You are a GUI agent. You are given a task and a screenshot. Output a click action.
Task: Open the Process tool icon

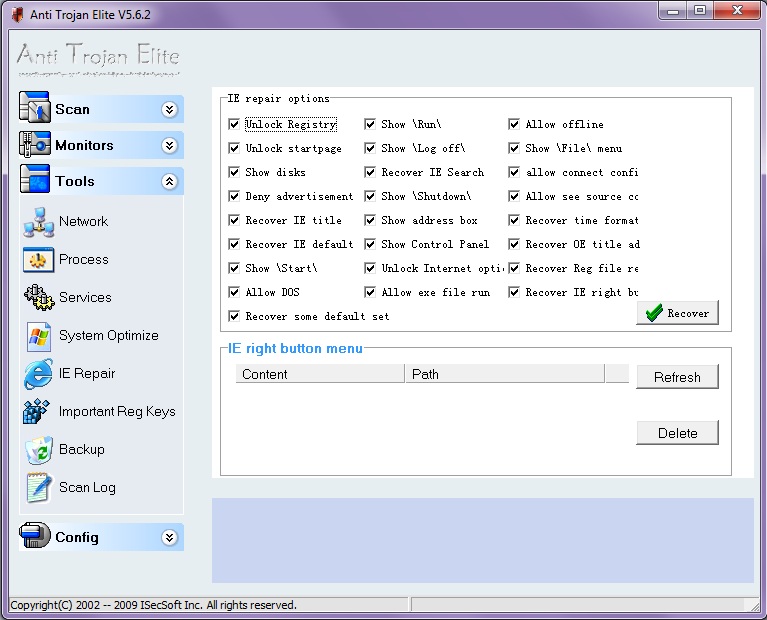click(x=39, y=259)
